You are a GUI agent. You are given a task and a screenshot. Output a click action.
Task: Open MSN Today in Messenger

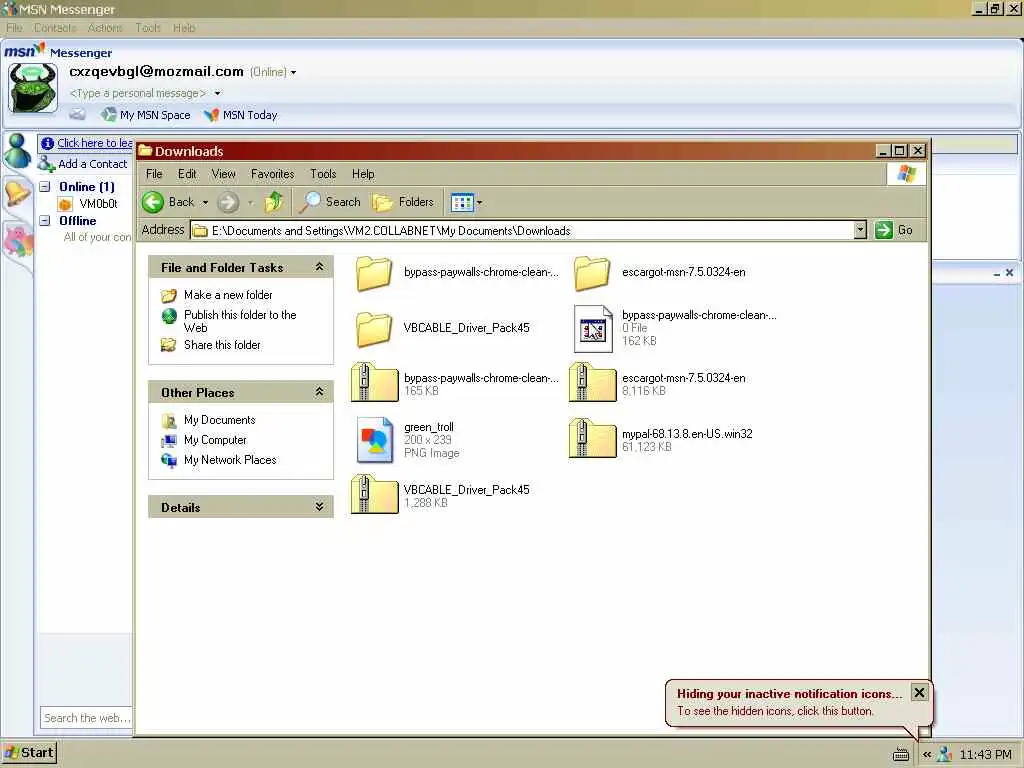tap(240, 115)
